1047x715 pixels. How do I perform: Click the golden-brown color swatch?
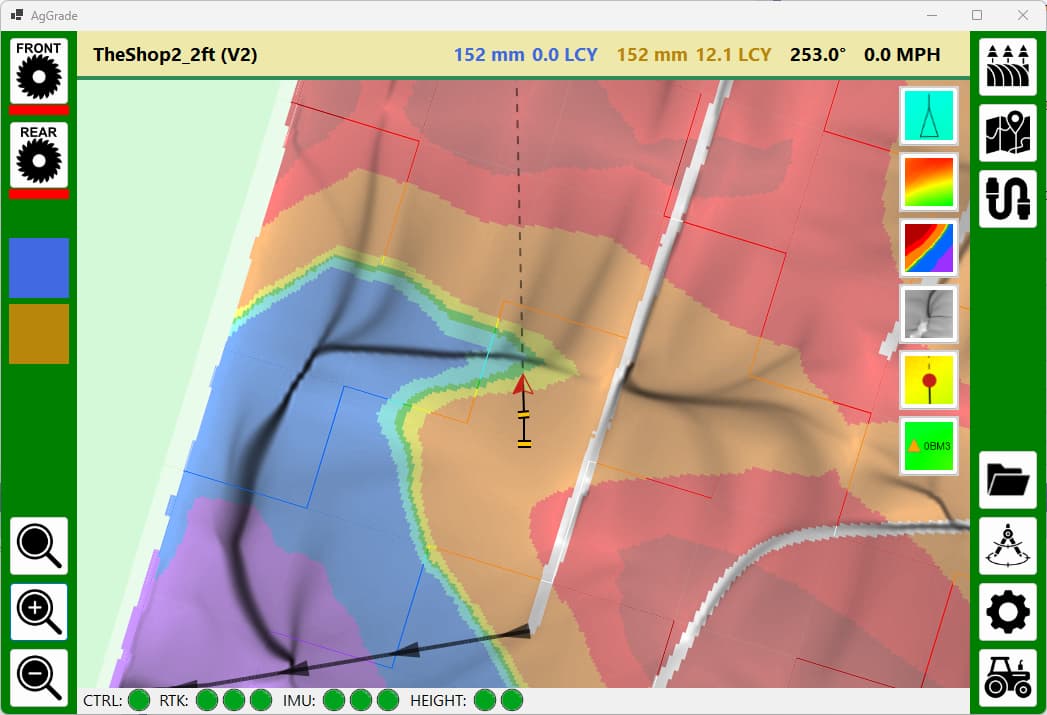[39, 333]
